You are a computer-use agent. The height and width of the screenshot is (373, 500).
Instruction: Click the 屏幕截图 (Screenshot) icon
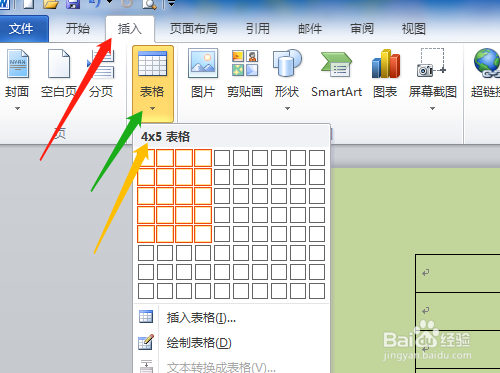point(432,62)
